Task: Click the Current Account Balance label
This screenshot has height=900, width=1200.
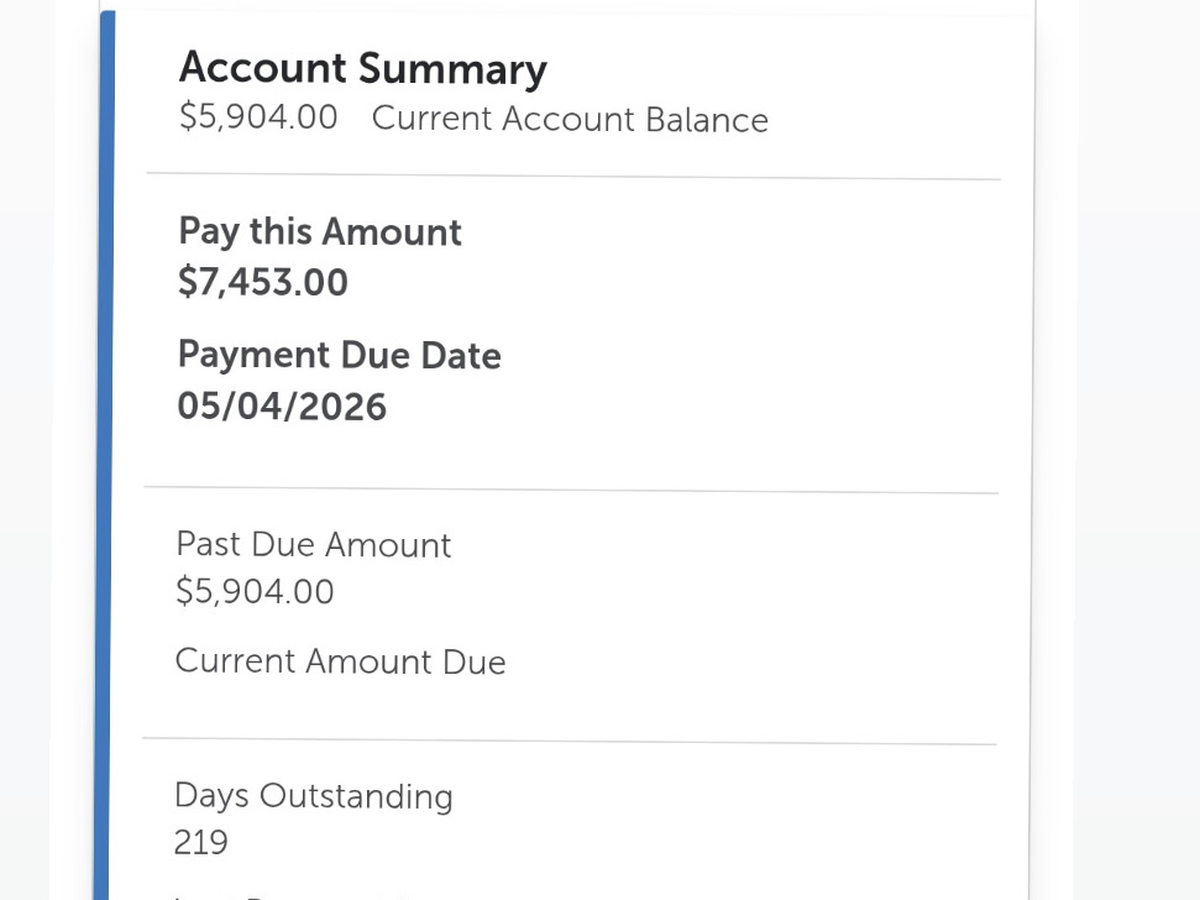Action: click(570, 119)
